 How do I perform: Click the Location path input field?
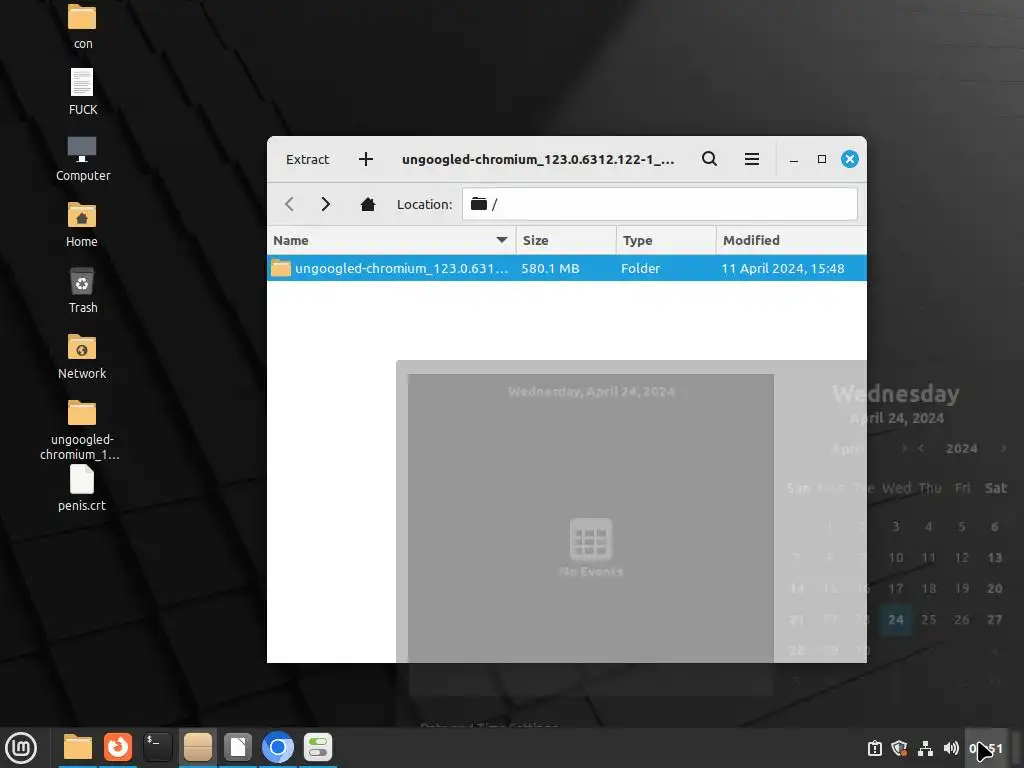[660, 204]
